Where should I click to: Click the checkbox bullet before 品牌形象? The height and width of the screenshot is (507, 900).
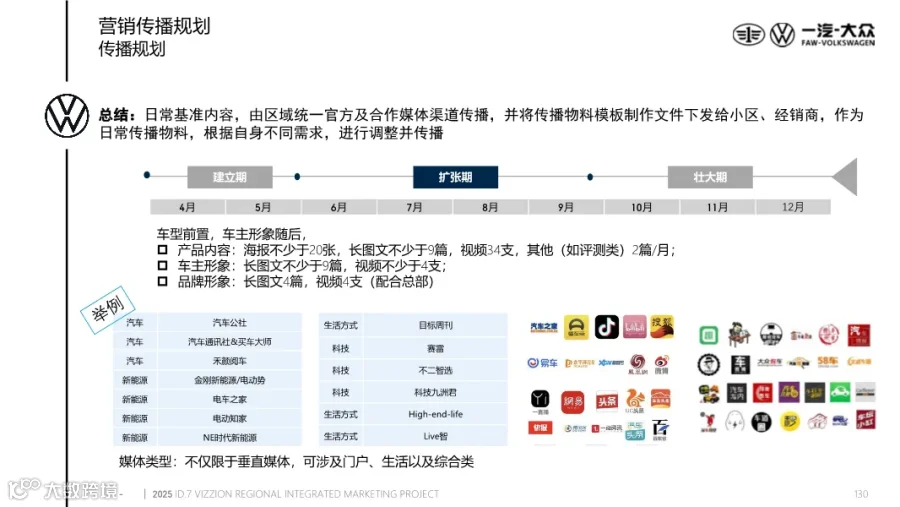162,281
